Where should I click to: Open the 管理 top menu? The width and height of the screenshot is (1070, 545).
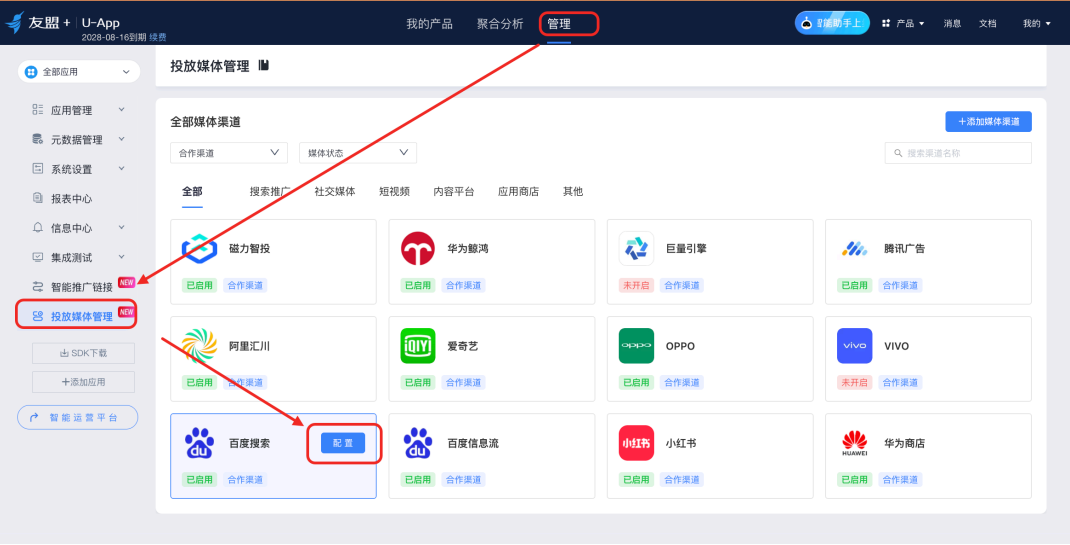point(559,24)
